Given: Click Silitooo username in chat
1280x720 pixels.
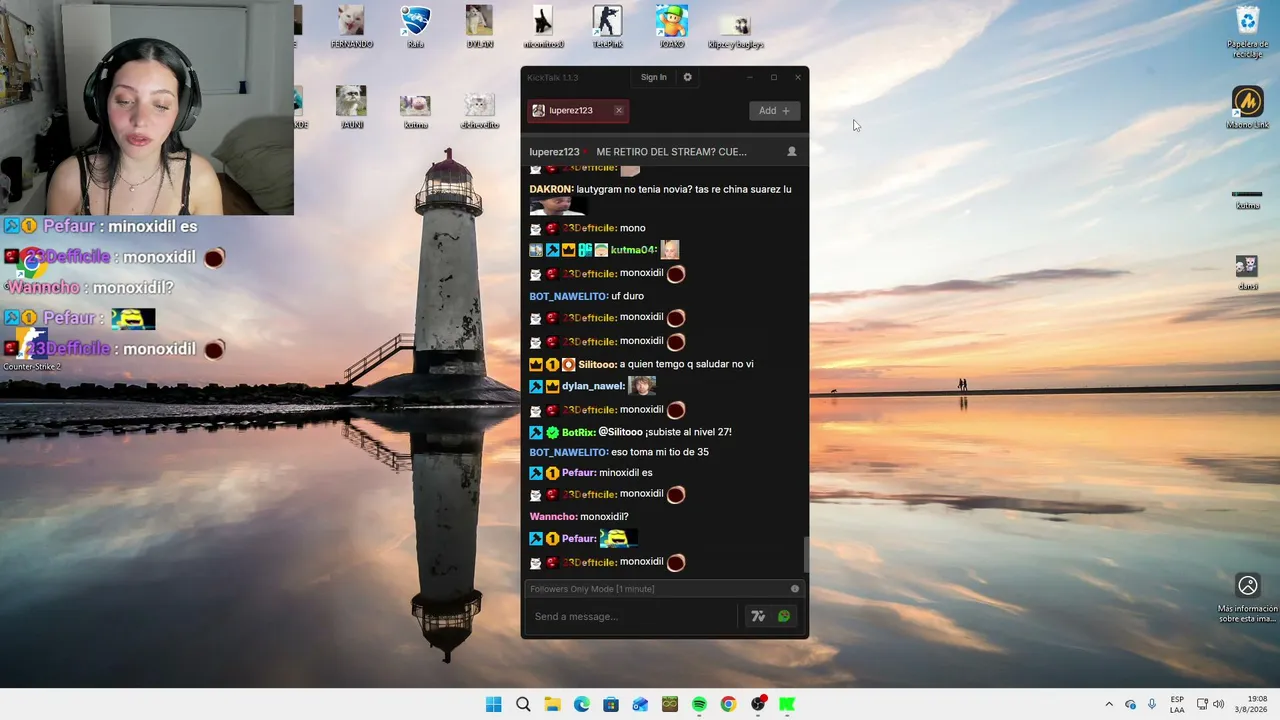Looking at the screenshot, I should tap(598, 364).
